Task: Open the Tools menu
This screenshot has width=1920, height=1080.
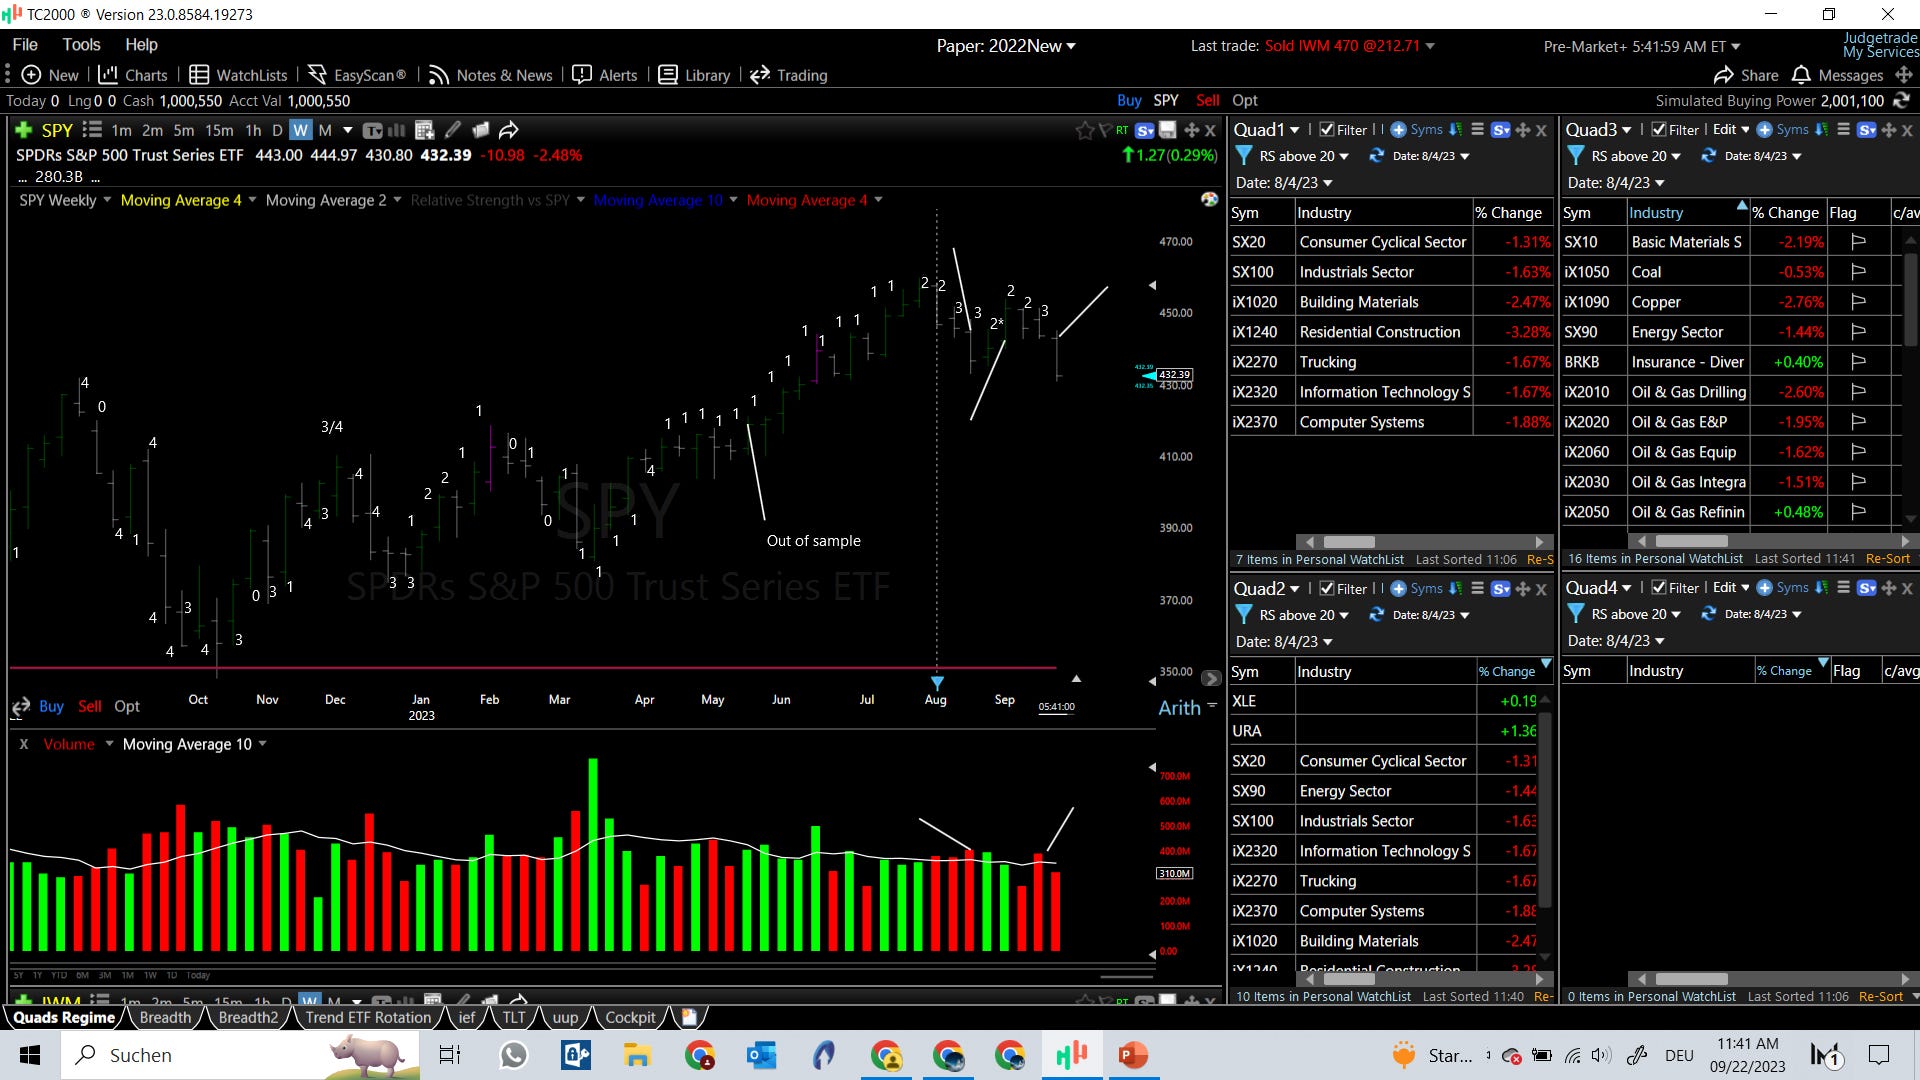Action: tap(81, 44)
